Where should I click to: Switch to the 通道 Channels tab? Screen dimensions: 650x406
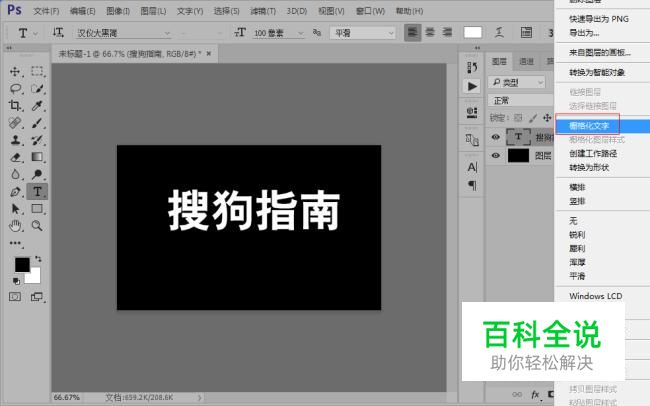click(526, 62)
